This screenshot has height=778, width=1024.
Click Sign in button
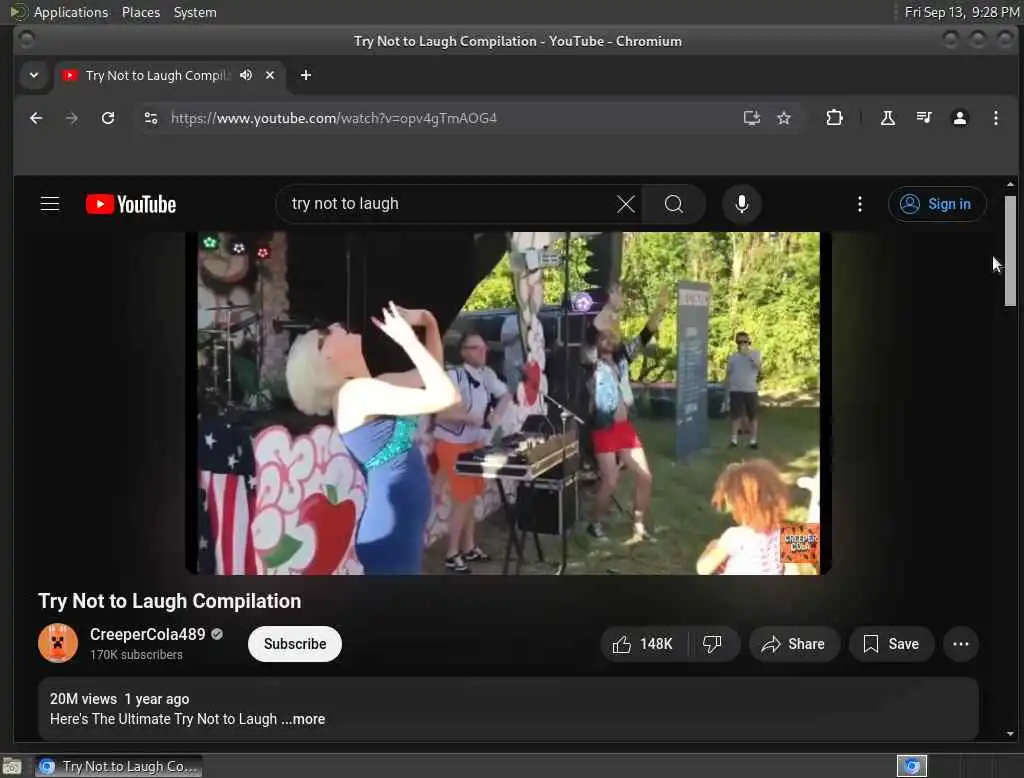pyautogui.click(x=936, y=204)
